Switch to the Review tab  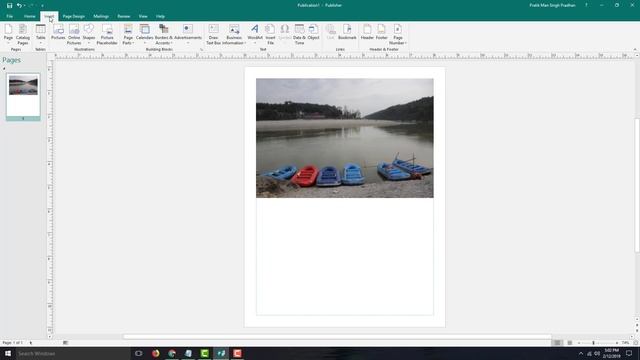click(124, 16)
